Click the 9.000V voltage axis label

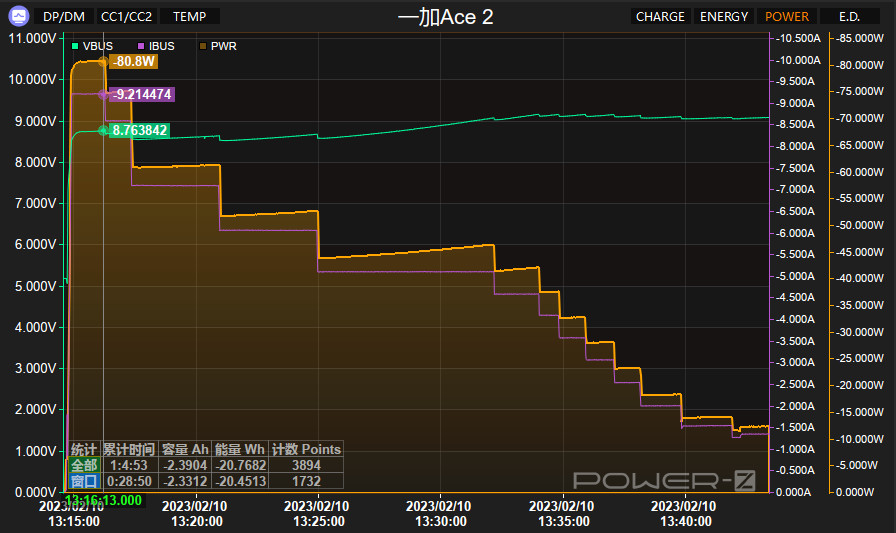tap(35, 121)
